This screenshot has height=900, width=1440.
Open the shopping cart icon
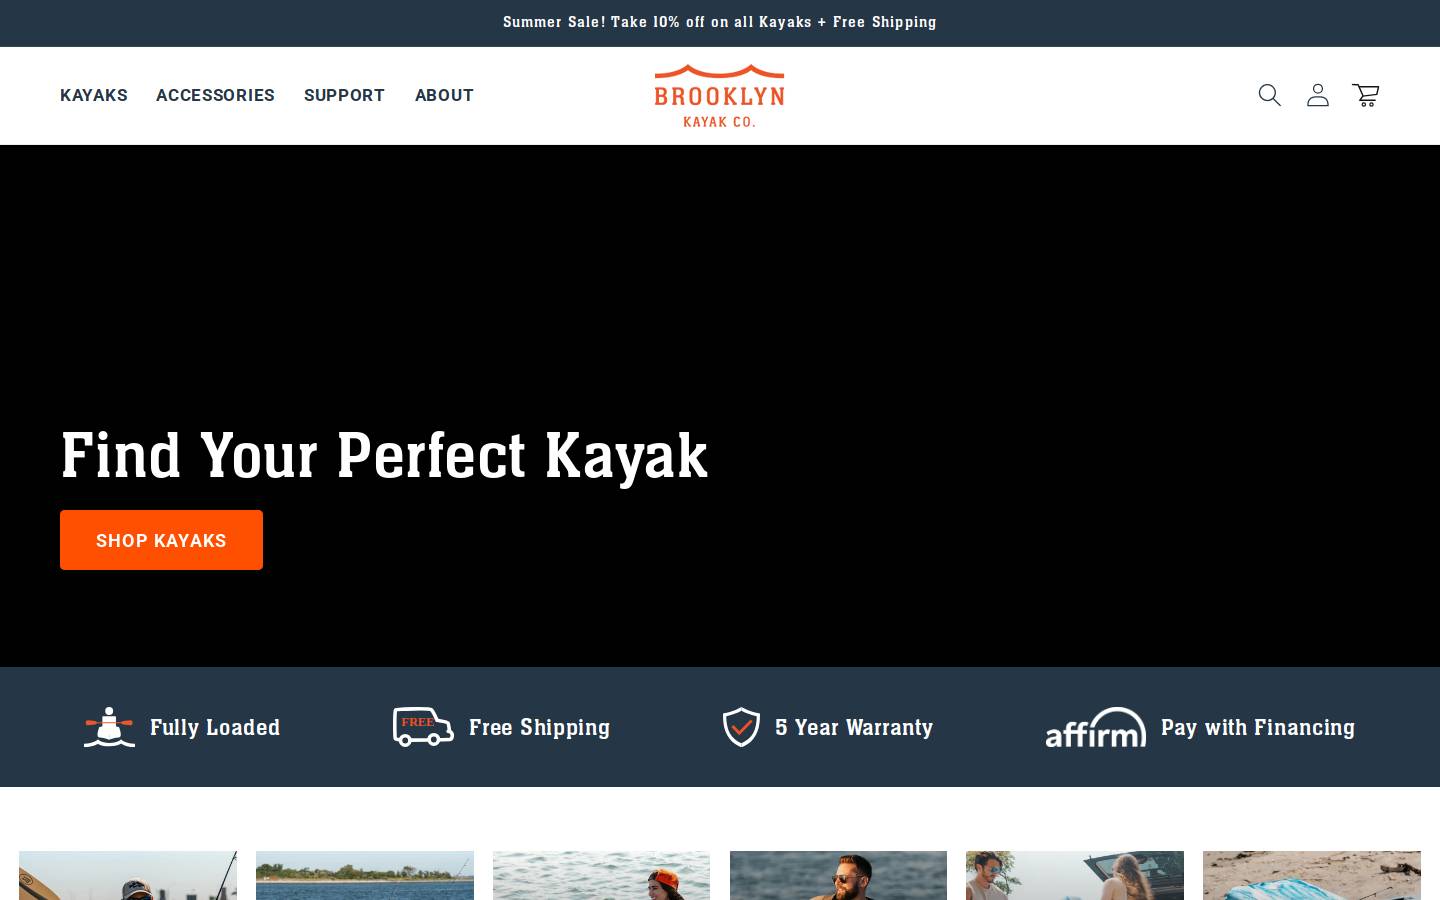(x=1366, y=95)
